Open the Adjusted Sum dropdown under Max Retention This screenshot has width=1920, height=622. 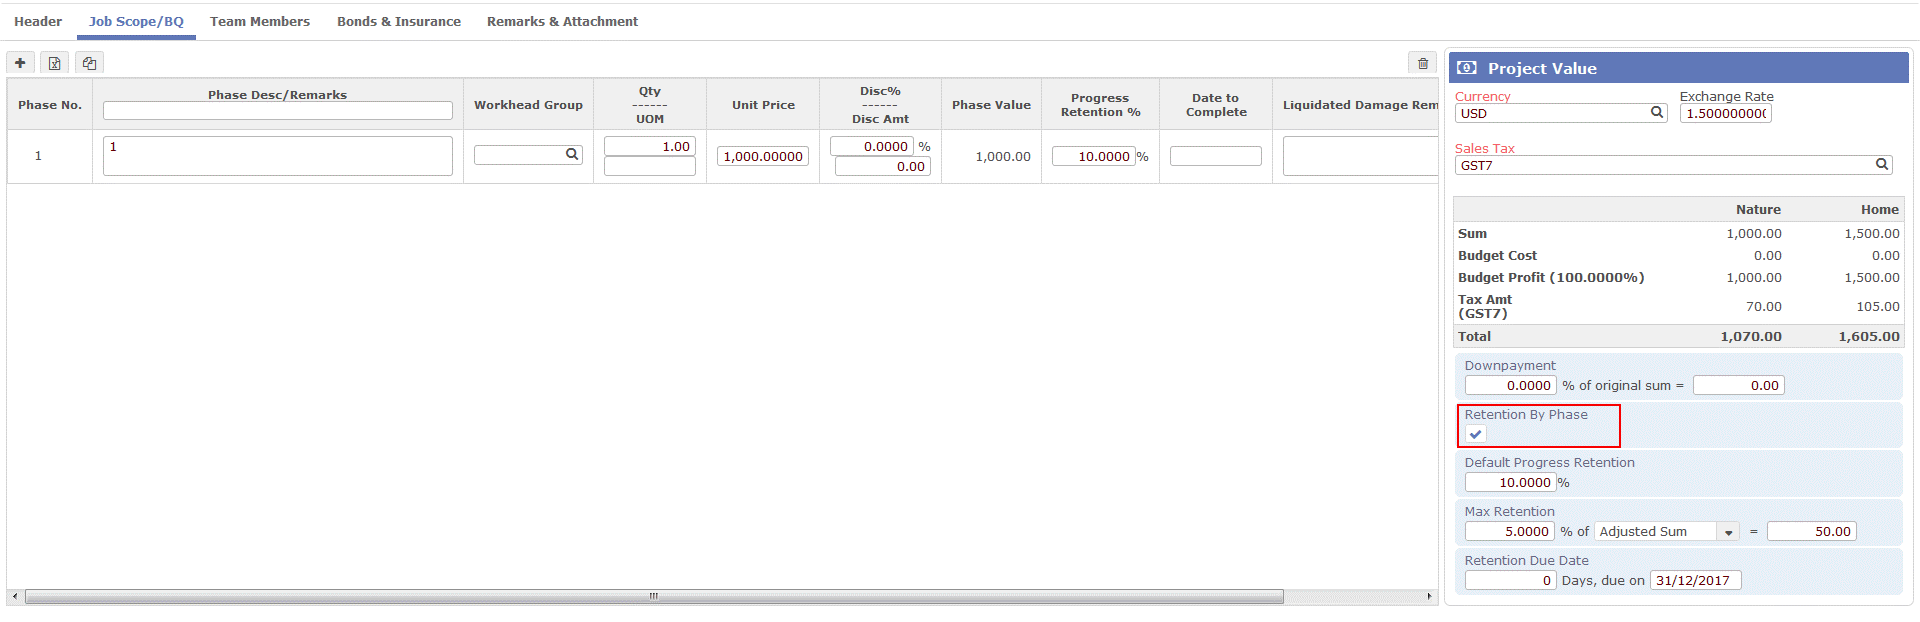pos(1728,532)
